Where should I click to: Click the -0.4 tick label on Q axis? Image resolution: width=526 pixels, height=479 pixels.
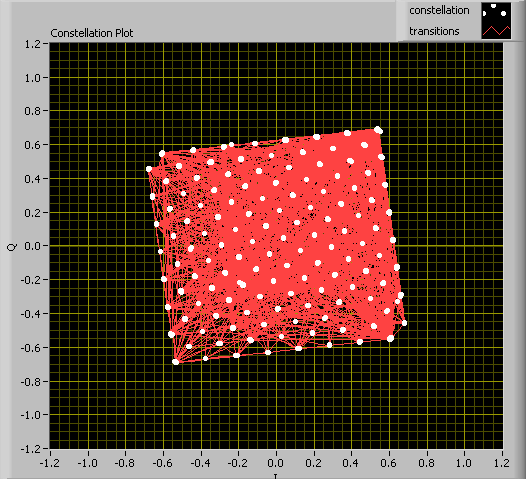(30, 314)
